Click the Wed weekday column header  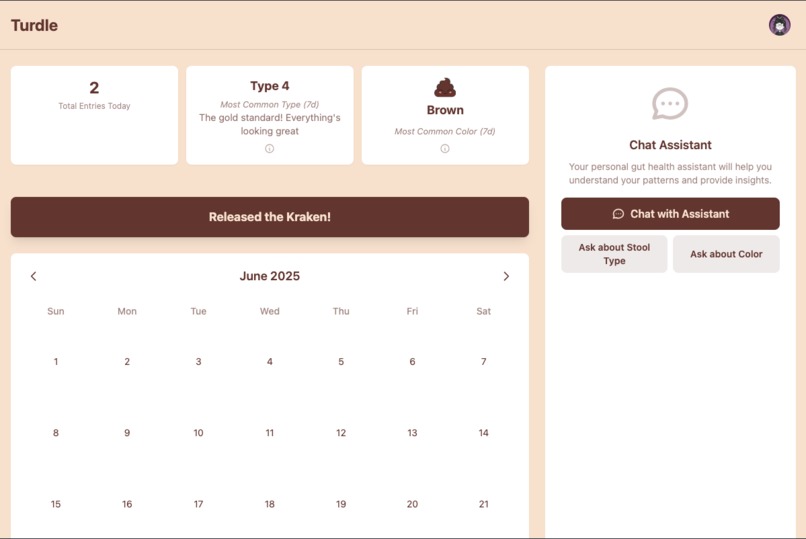click(x=269, y=311)
